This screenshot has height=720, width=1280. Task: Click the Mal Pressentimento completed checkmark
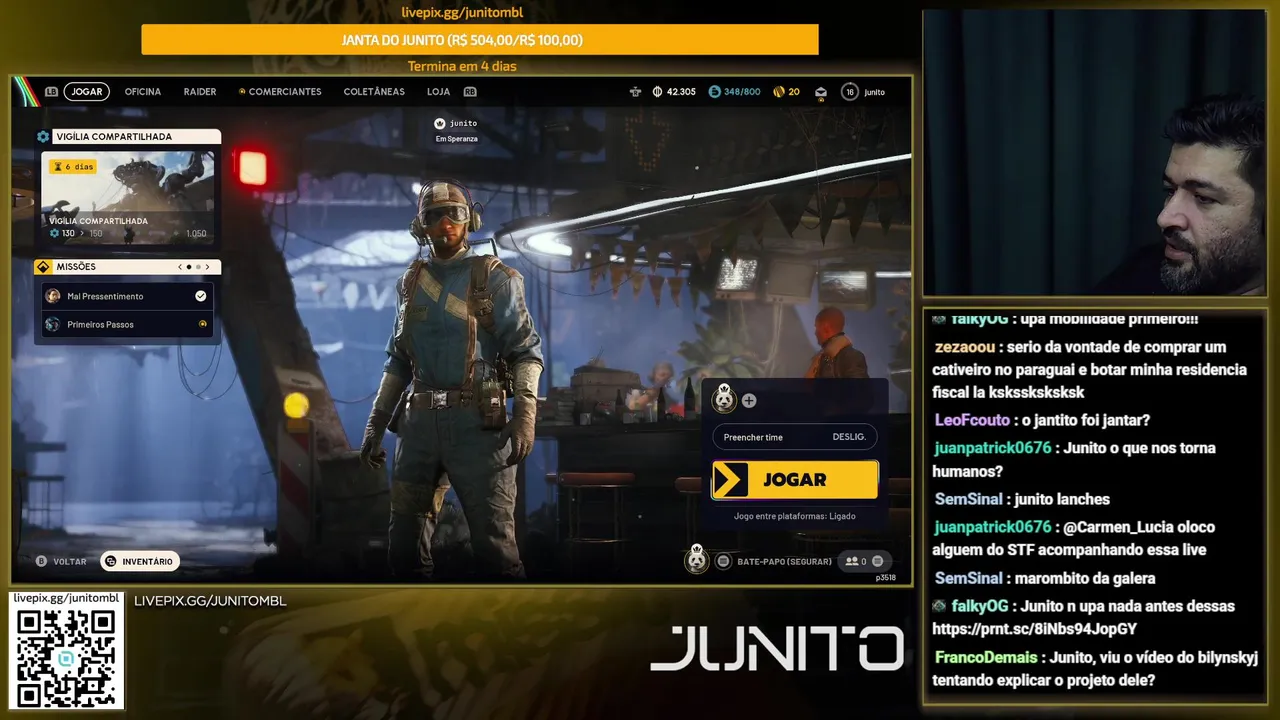coord(201,296)
